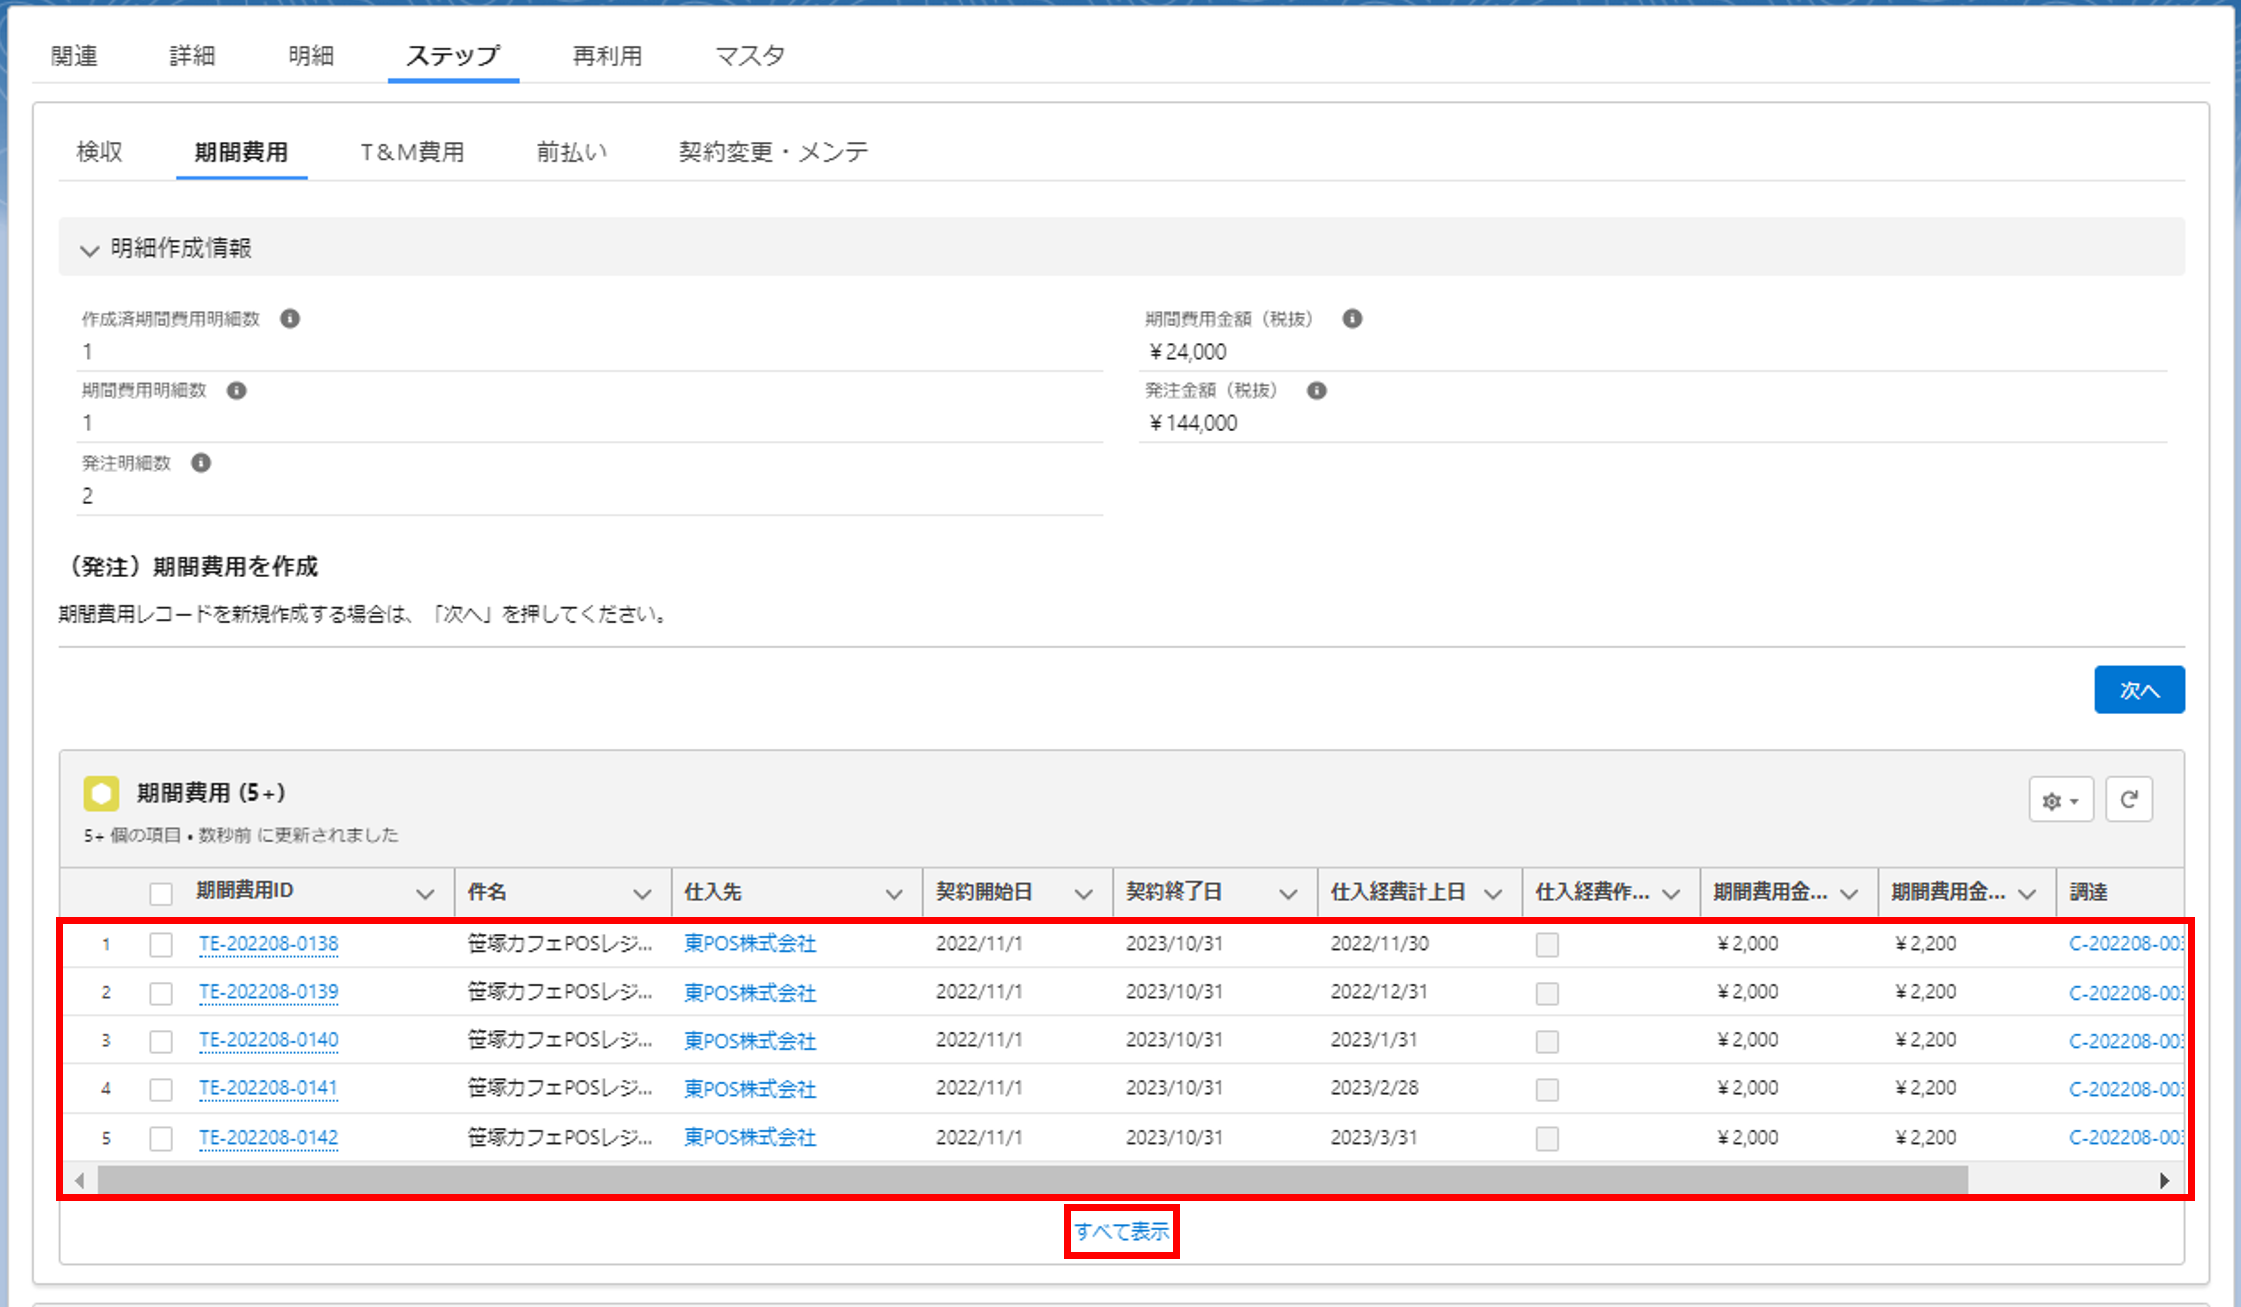Click 2023/3/31 date cell
The width and height of the screenshot is (2241, 1307).
(x=1374, y=1138)
